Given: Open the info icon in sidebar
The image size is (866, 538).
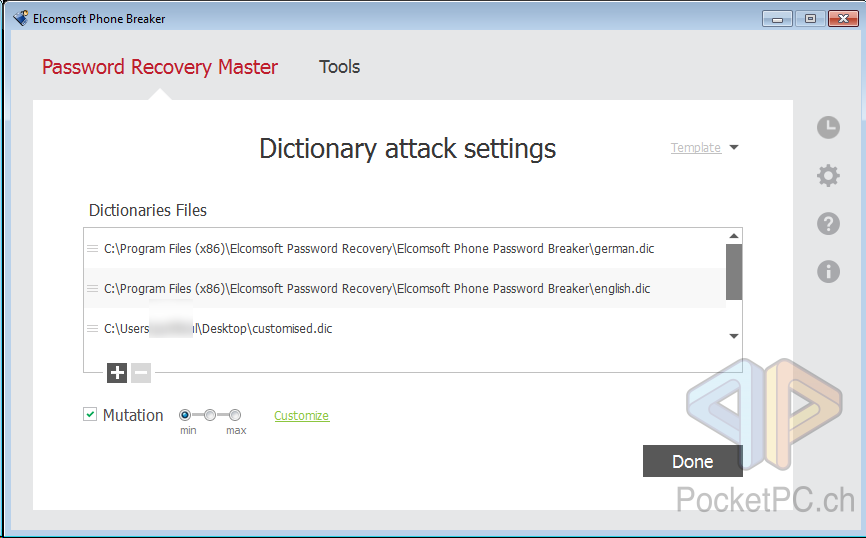Looking at the screenshot, I should 828,272.
